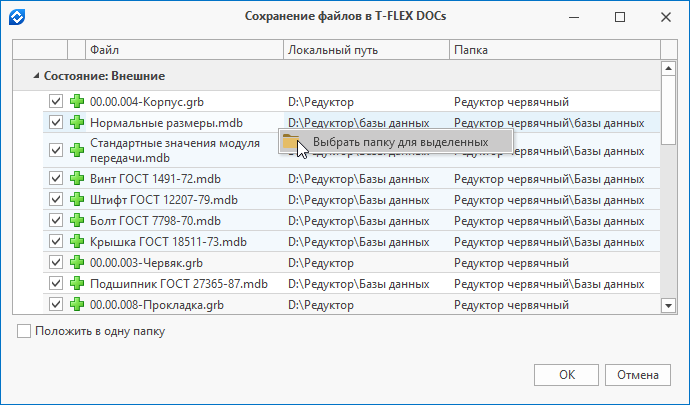Click the scroll-down arrow of the file list
This screenshot has width=690, height=405.
coord(668,305)
